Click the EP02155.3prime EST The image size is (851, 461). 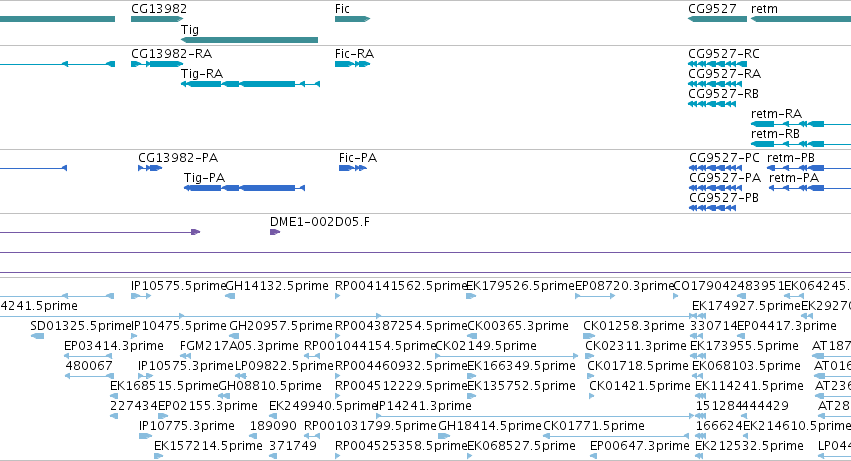pos(163,416)
